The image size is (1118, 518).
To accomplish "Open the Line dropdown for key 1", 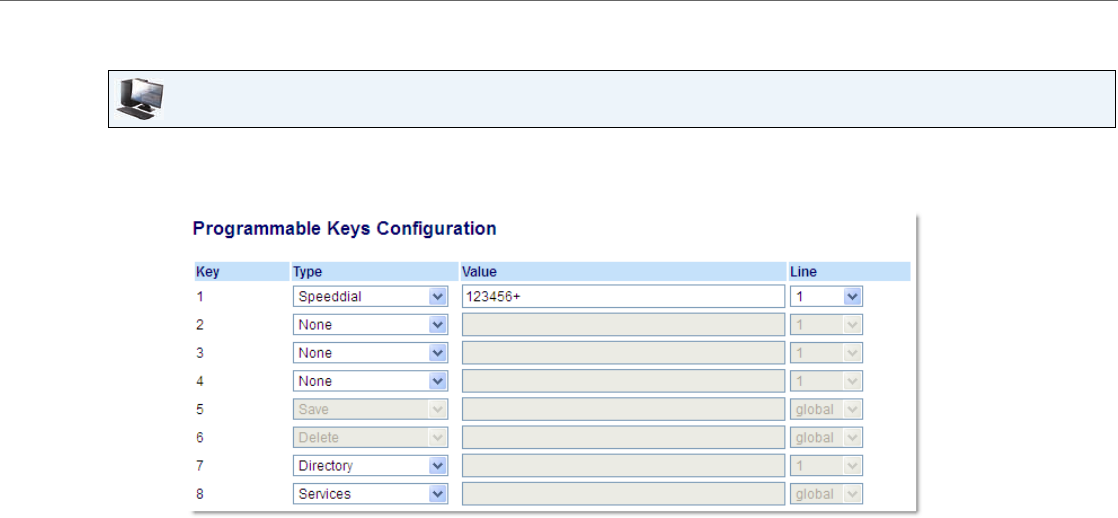I will click(x=826, y=297).
